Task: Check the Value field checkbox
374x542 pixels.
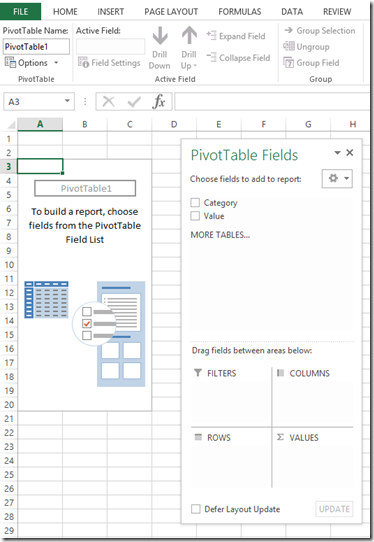Action: (x=195, y=216)
